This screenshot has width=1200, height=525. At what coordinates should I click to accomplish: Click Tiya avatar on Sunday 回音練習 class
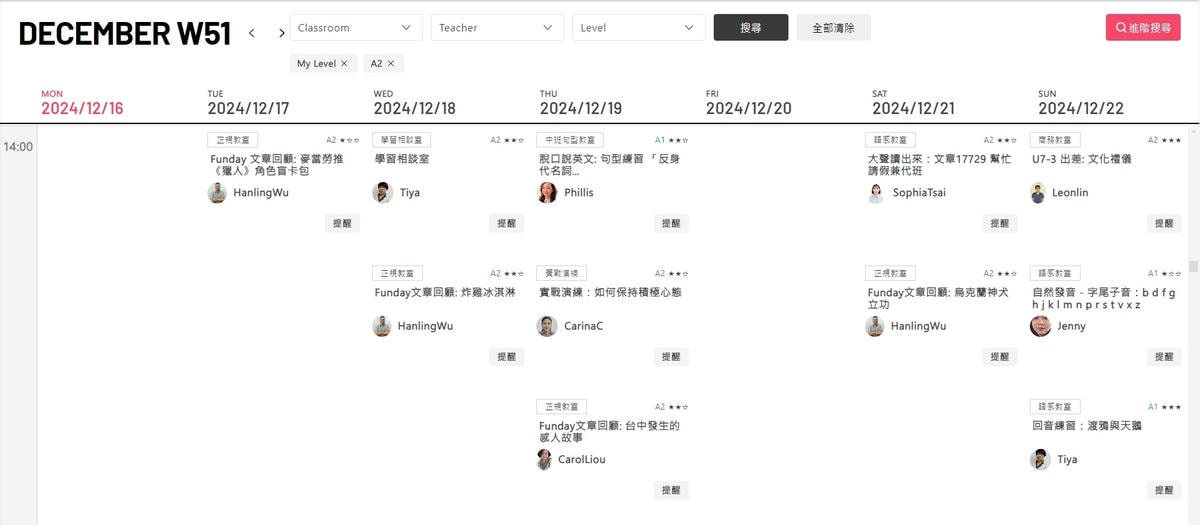pos(1041,460)
